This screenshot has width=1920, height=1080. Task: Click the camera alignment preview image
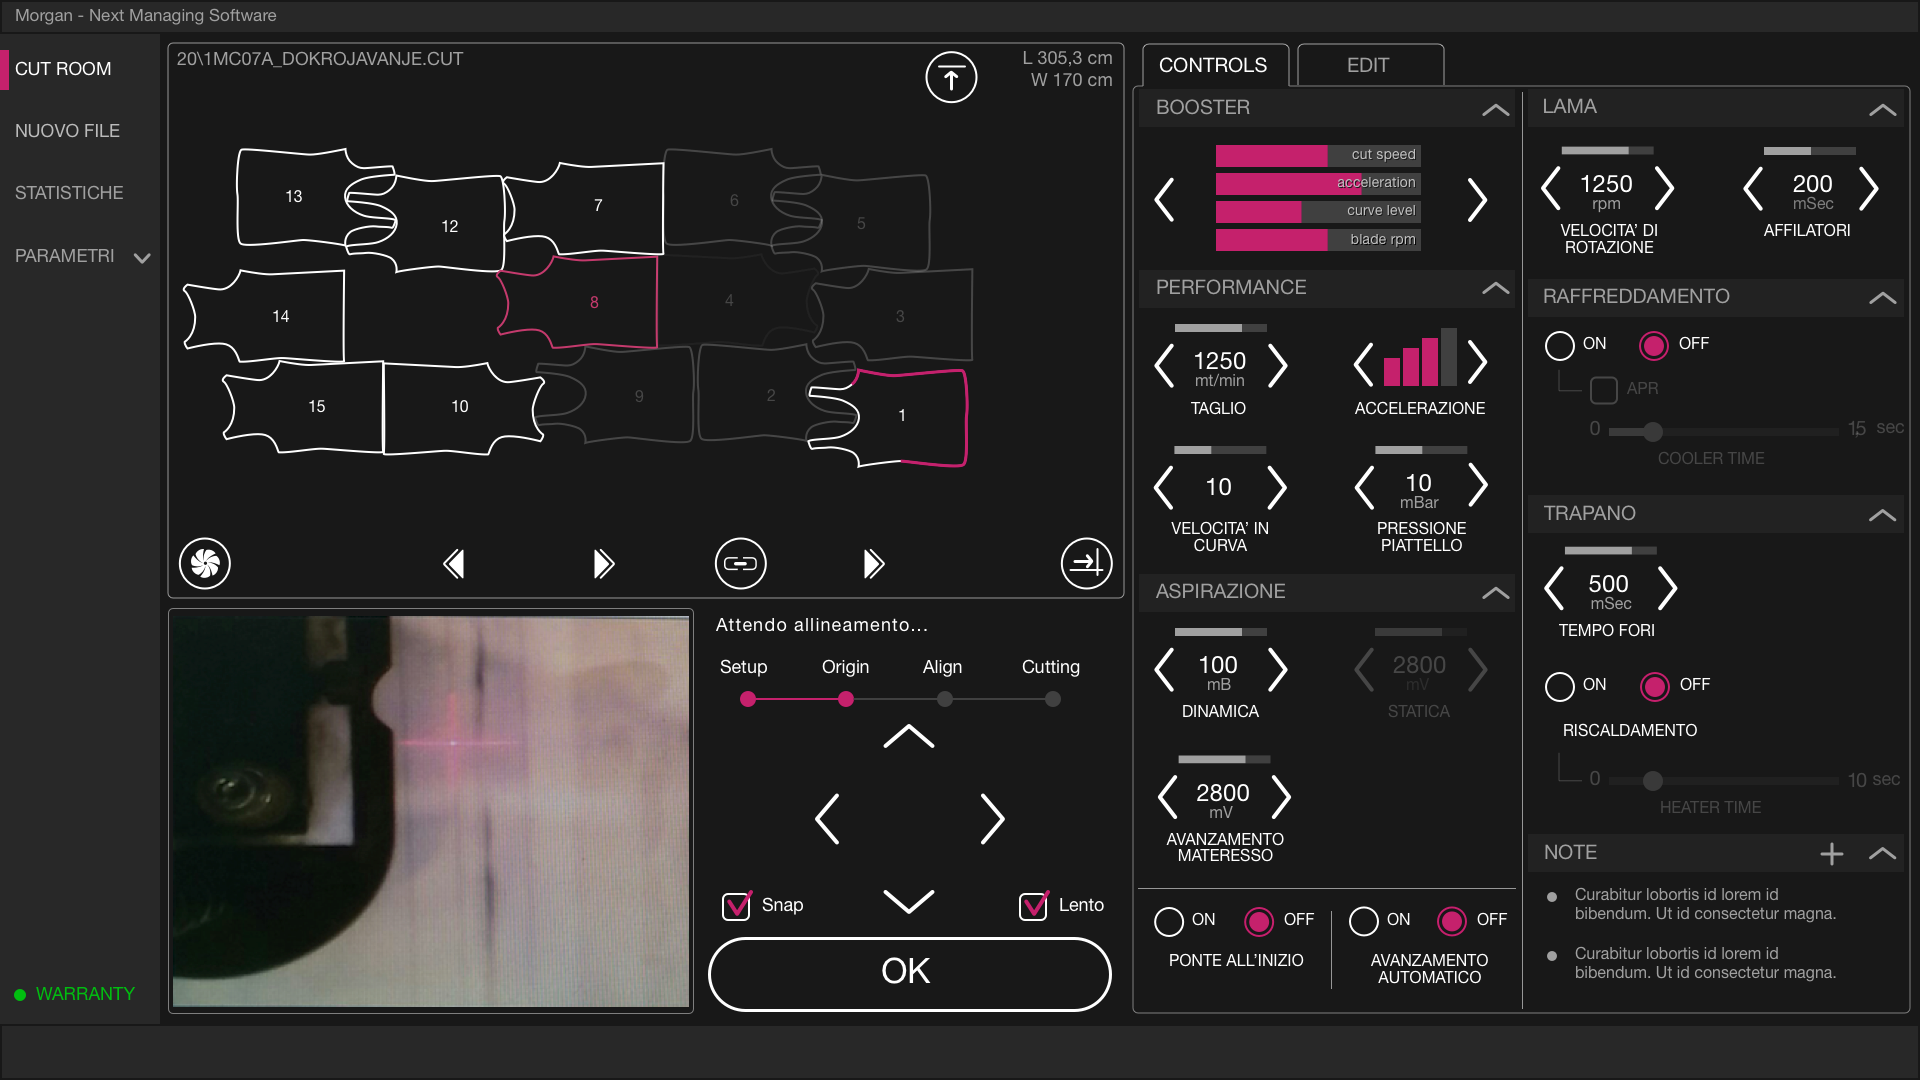click(x=431, y=811)
